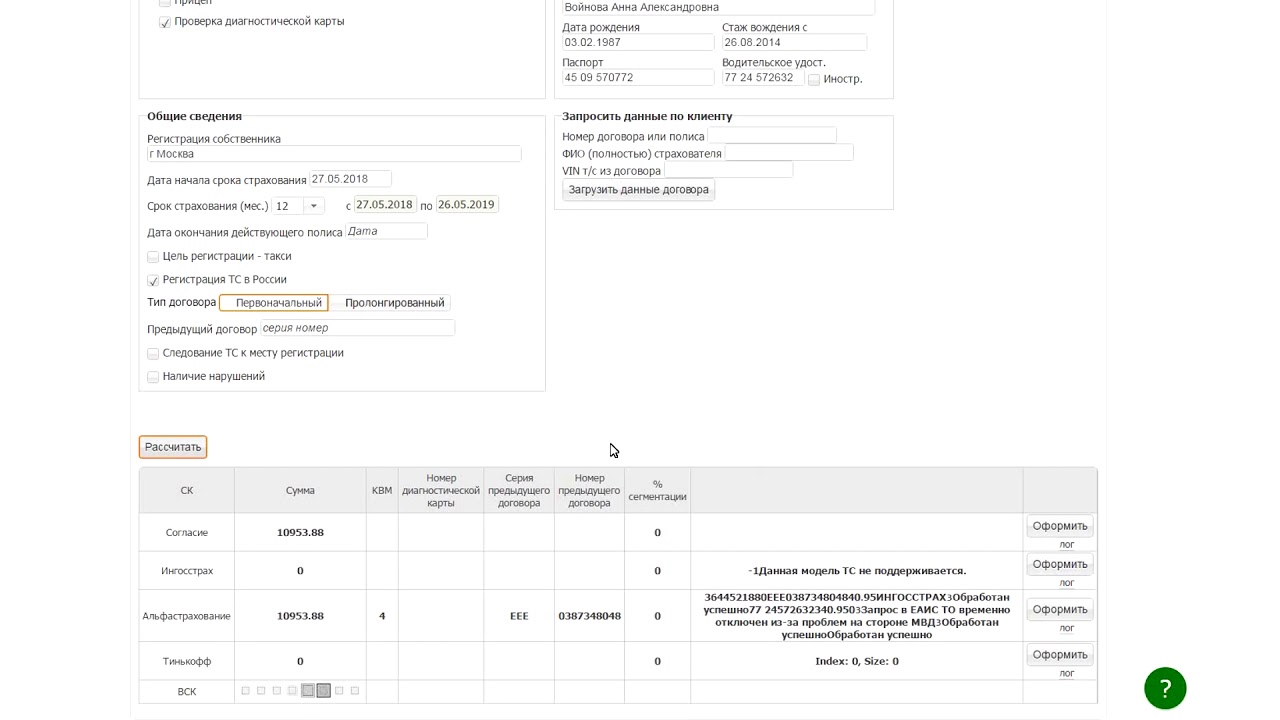Focus the 'Номер договора или полиса' field
Screen dimensions: 1280x720
771,136
